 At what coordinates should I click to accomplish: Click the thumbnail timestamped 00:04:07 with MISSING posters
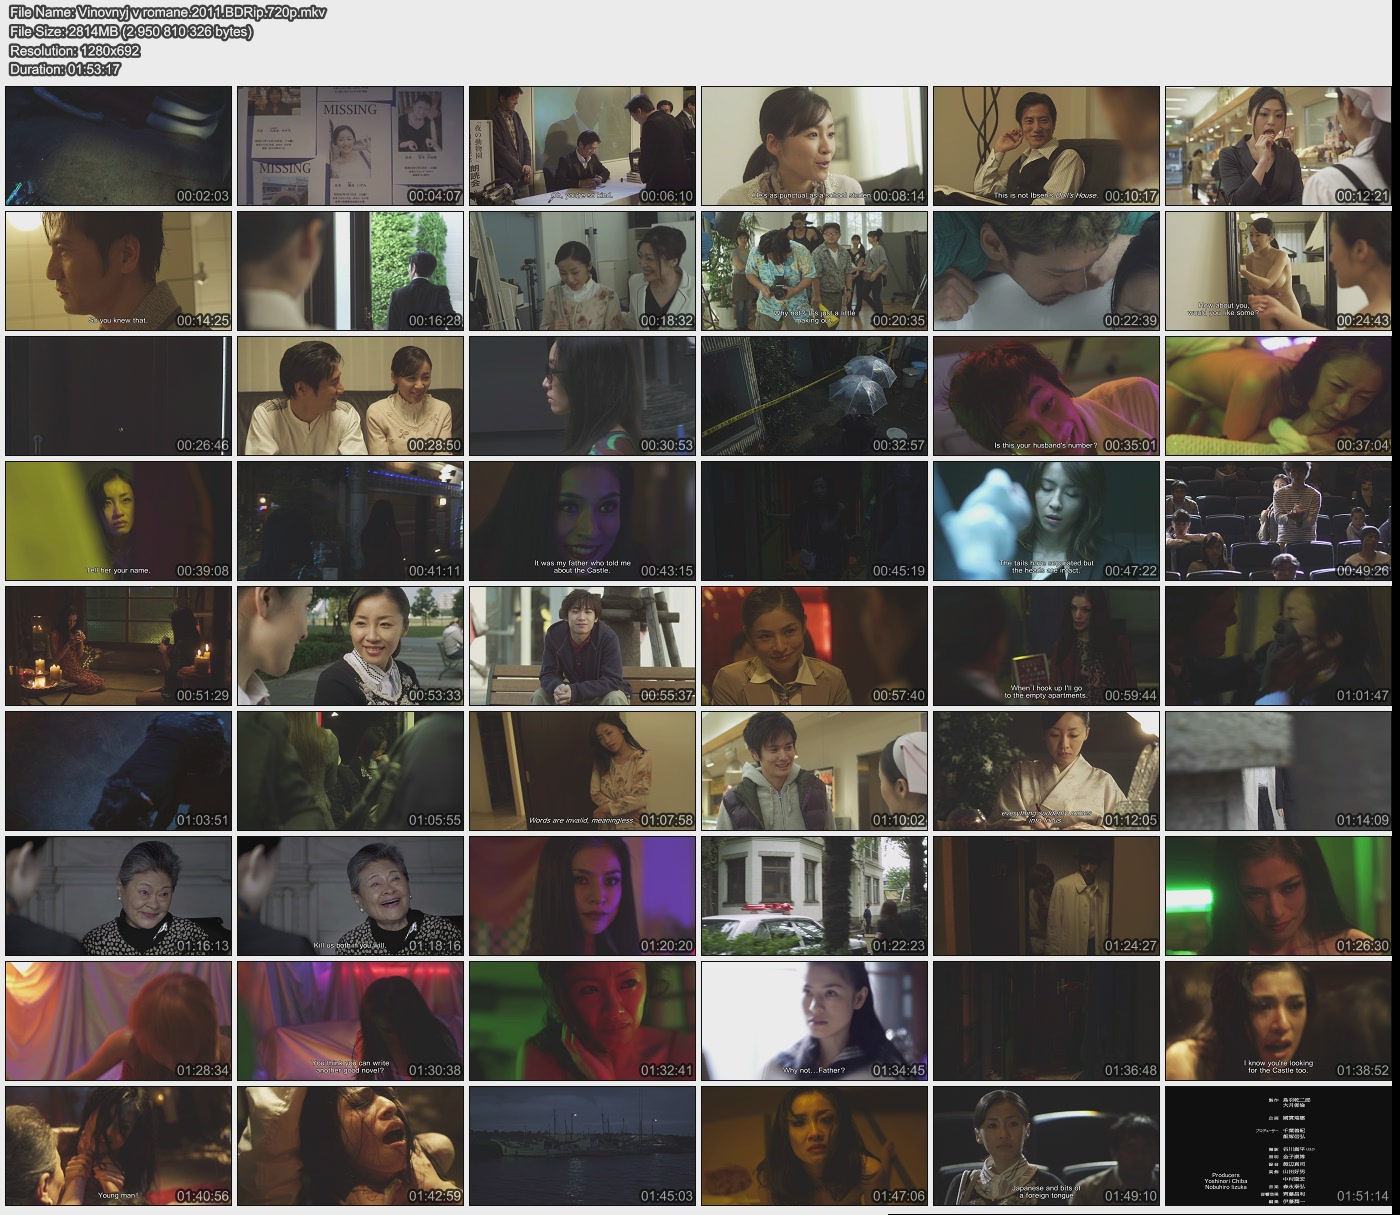click(x=350, y=146)
